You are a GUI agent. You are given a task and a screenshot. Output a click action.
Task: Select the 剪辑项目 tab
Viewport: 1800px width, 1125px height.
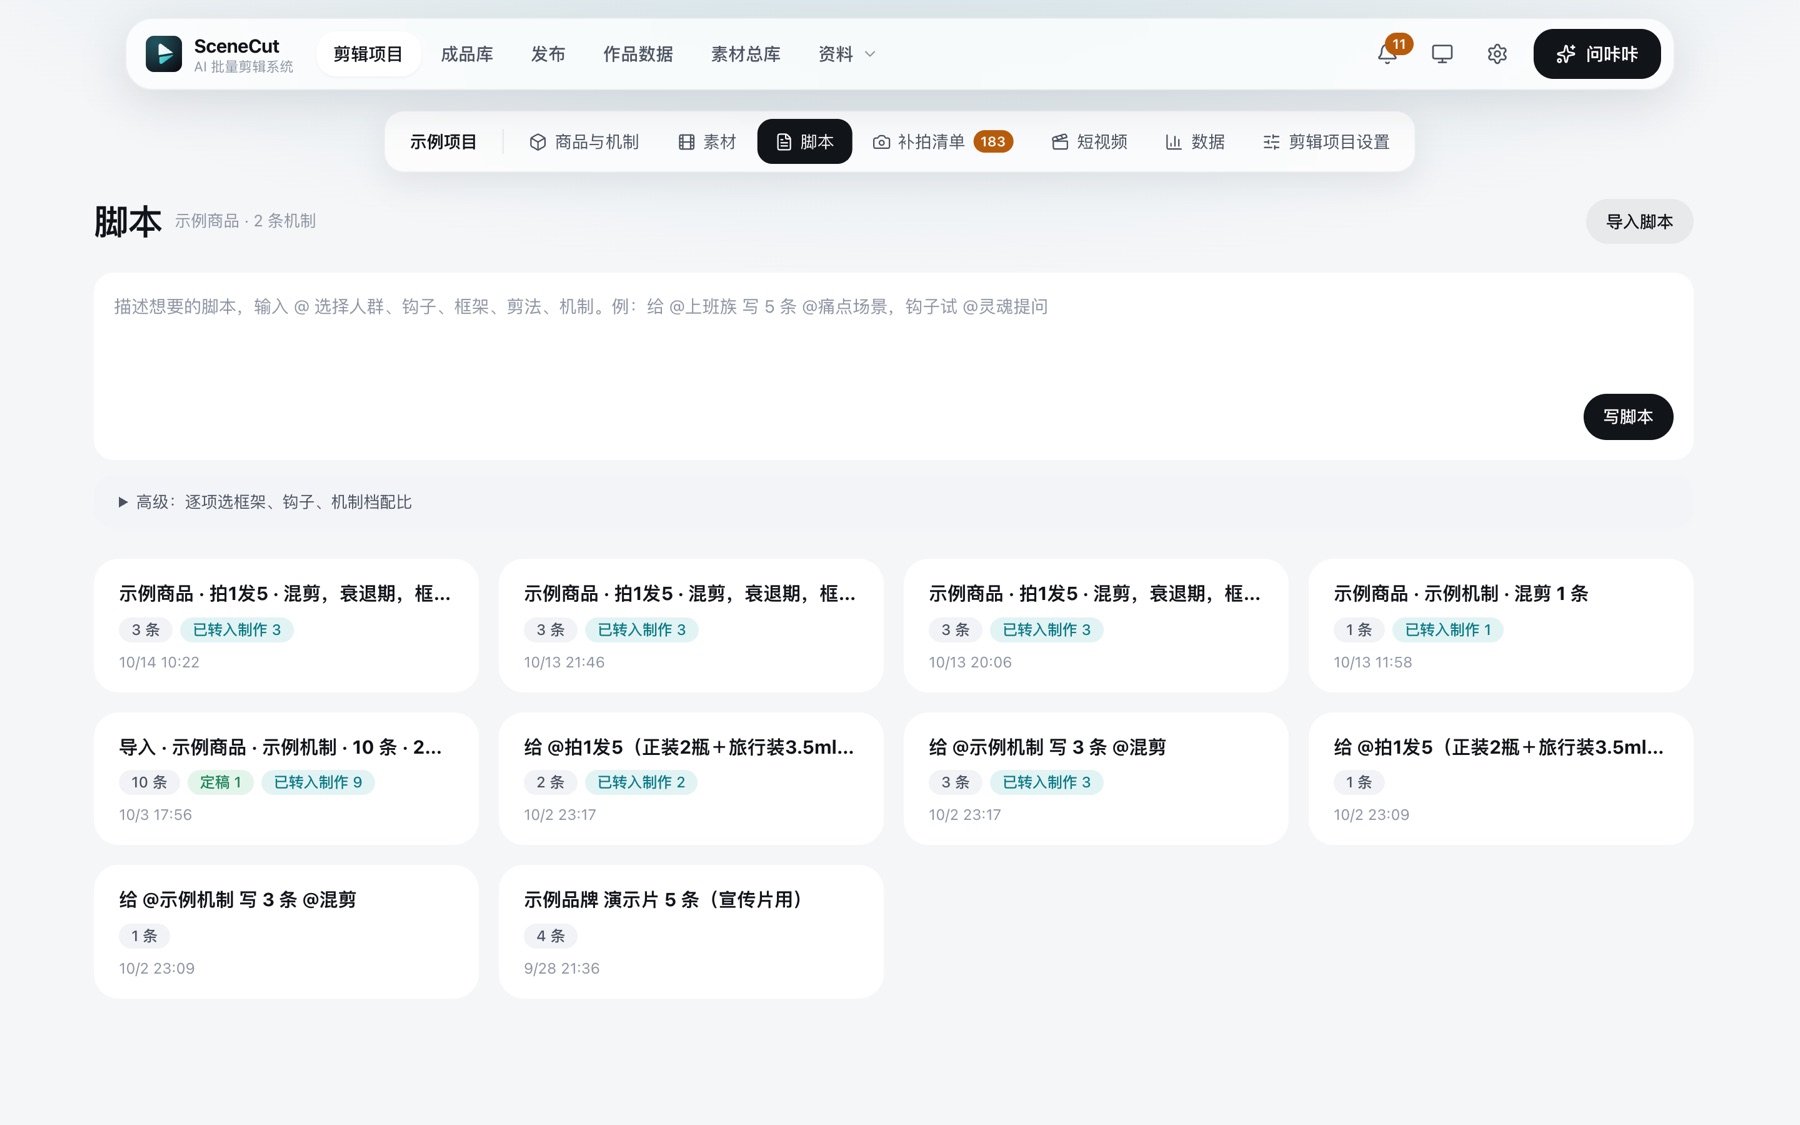tap(368, 54)
